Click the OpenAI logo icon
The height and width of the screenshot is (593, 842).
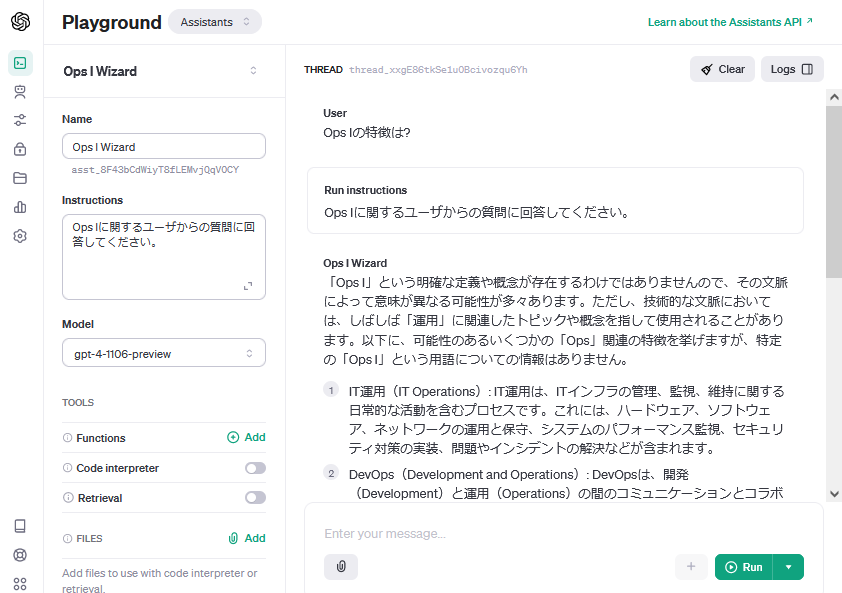point(20,22)
